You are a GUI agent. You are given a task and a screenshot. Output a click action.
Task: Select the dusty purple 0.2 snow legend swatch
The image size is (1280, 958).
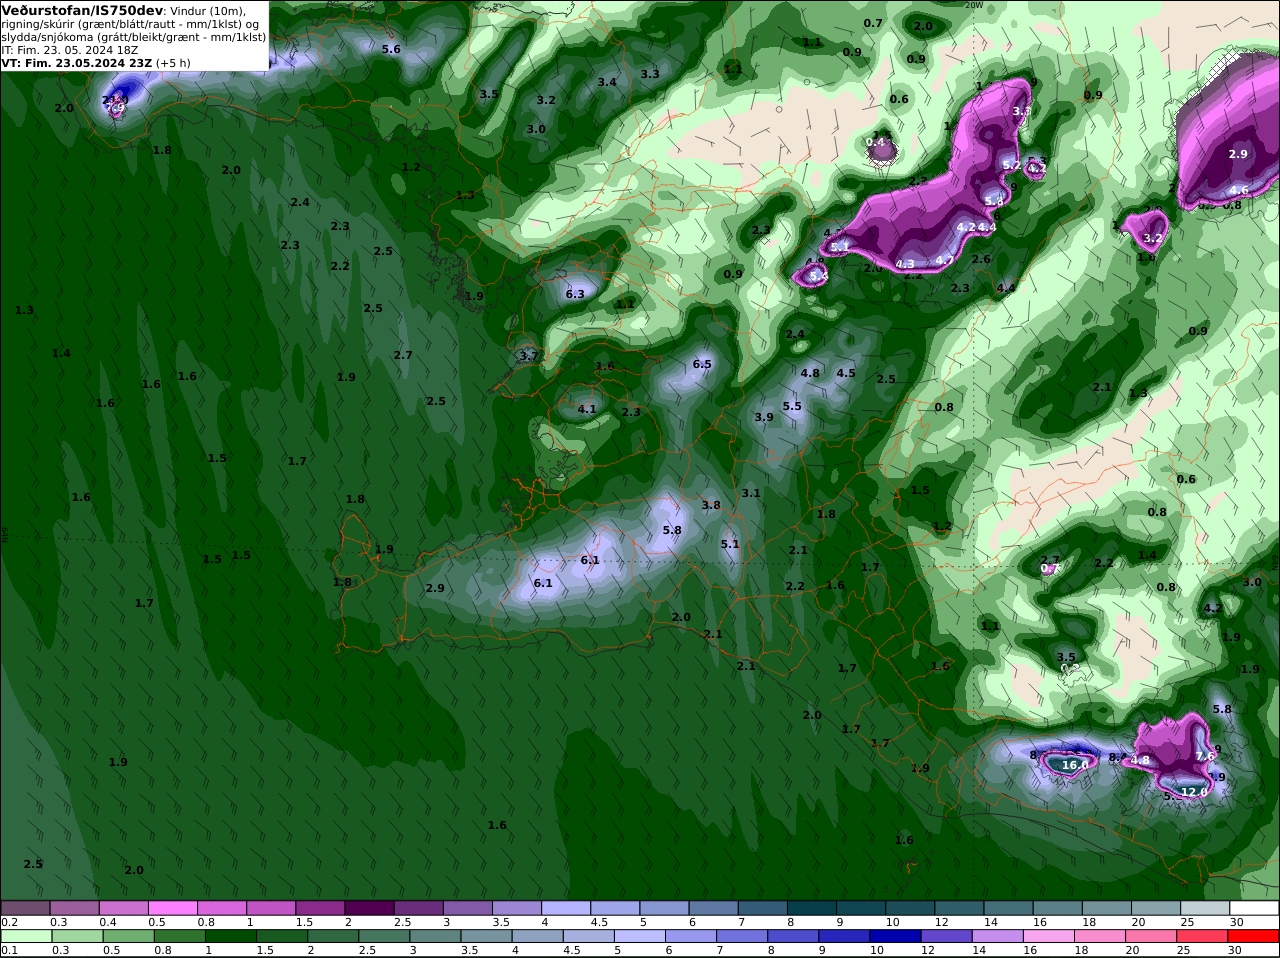click(x=26, y=908)
